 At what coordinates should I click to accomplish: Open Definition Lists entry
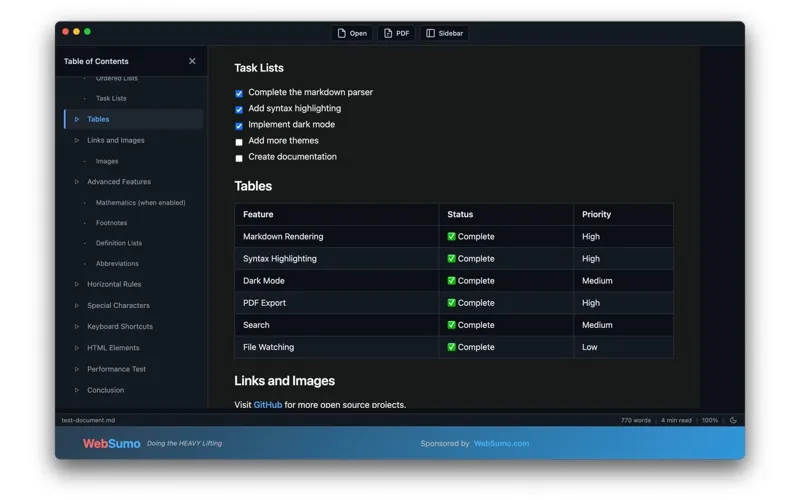pyautogui.click(x=119, y=243)
